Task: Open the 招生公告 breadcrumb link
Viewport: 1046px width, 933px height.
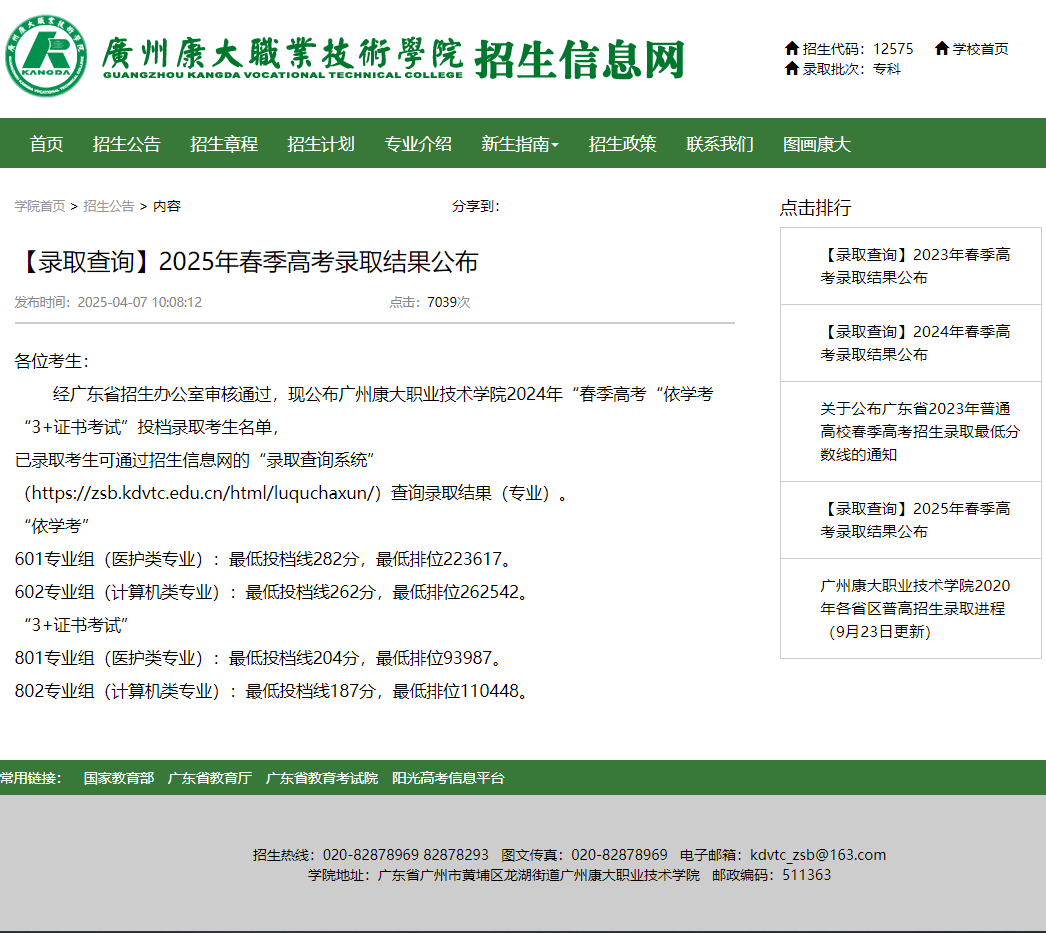Action: click(107, 206)
